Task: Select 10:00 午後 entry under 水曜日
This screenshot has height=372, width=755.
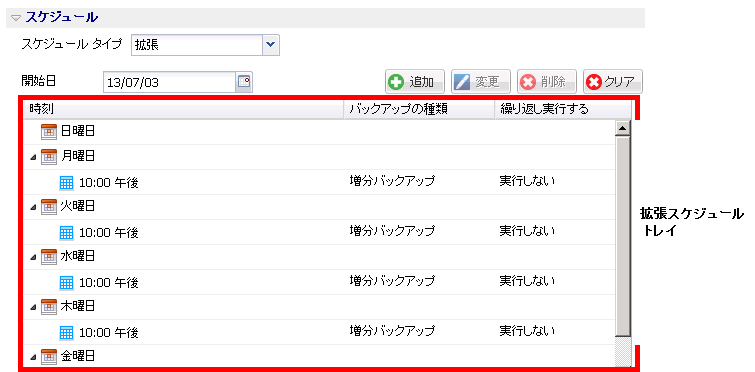Action: click(109, 283)
